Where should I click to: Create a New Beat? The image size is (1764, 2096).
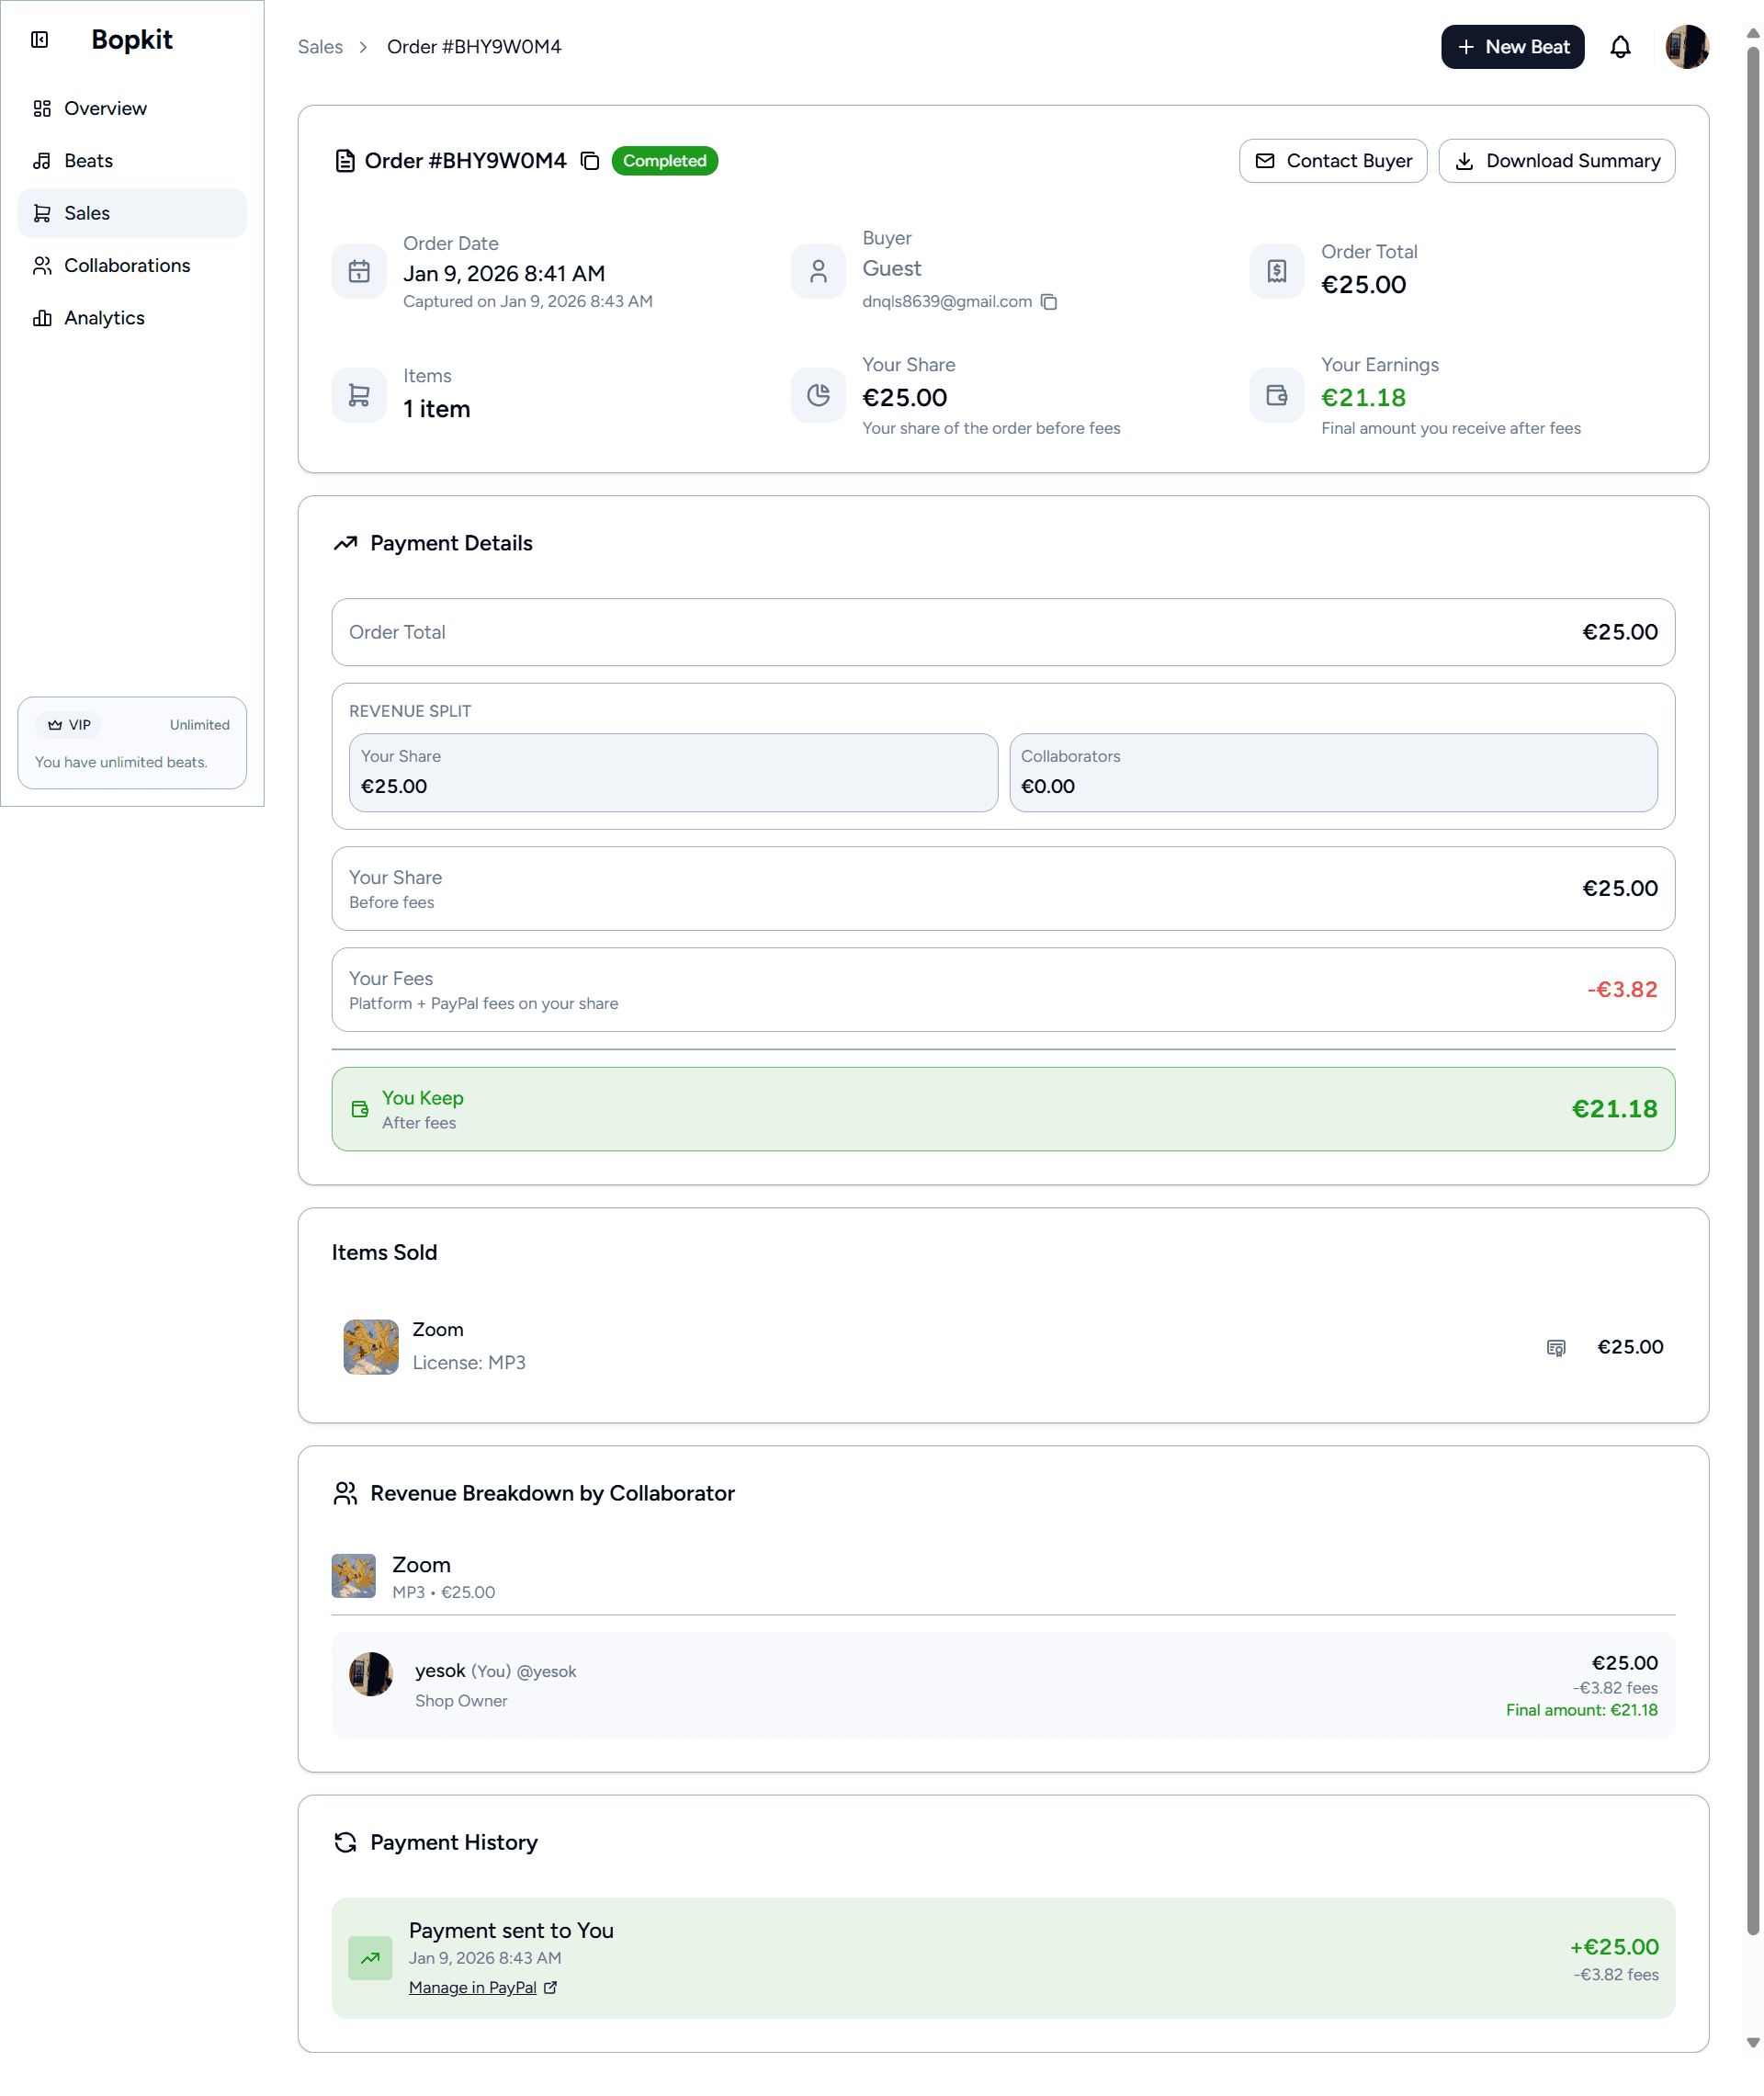click(x=1512, y=46)
